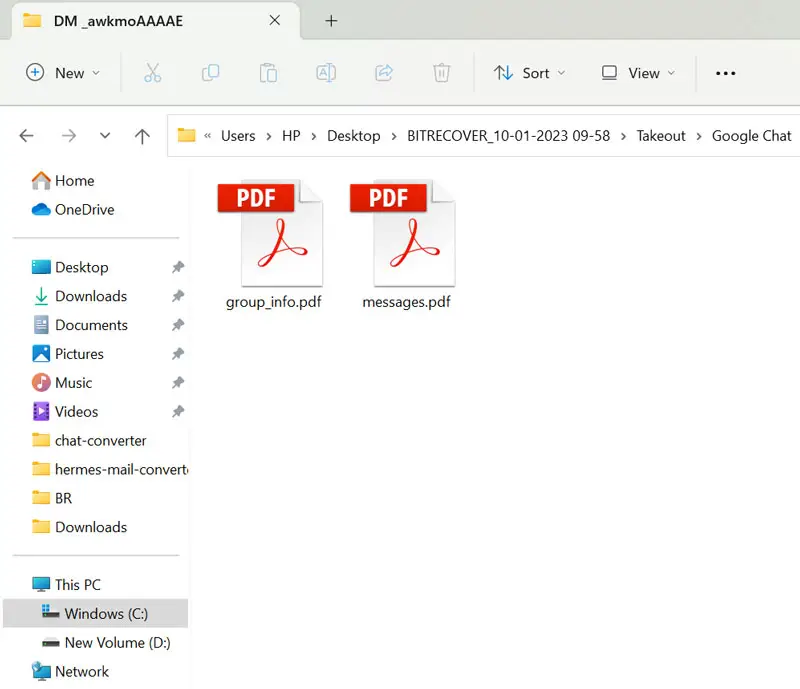Viewport: 800px width, 689px height.
Task: Click Desktop in the address breadcrumb
Action: (x=354, y=136)
